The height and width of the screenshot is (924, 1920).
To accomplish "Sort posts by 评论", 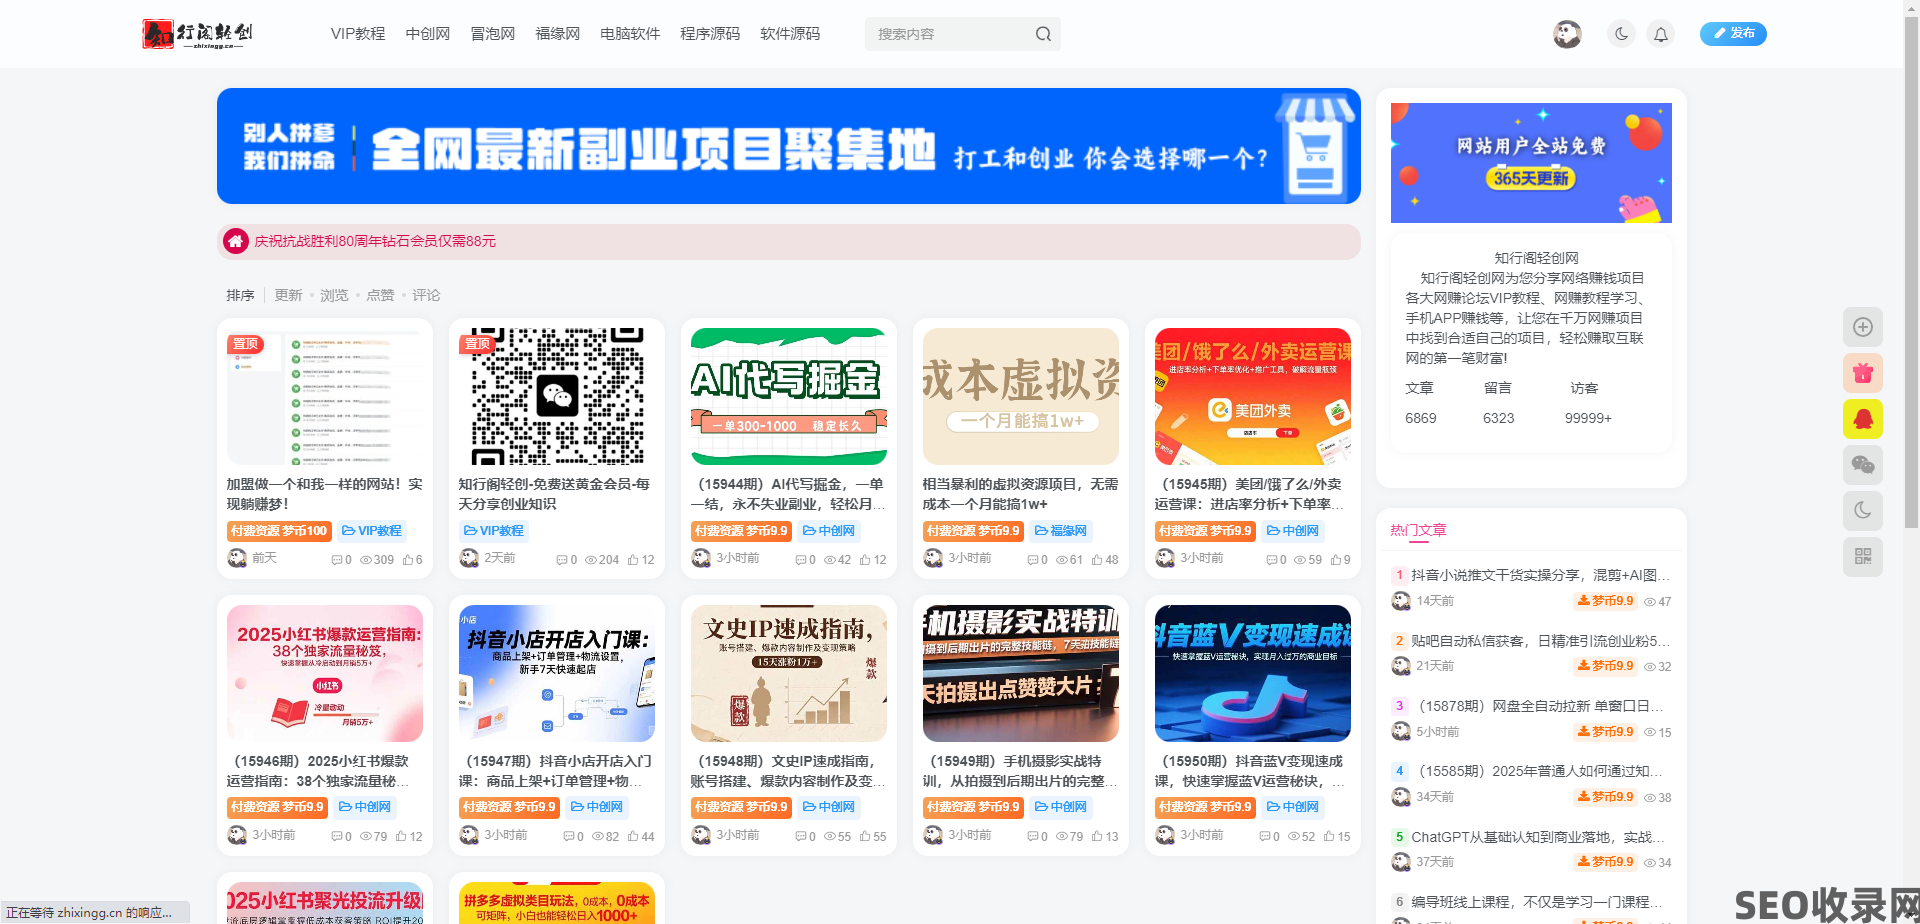I will point(426,295).
